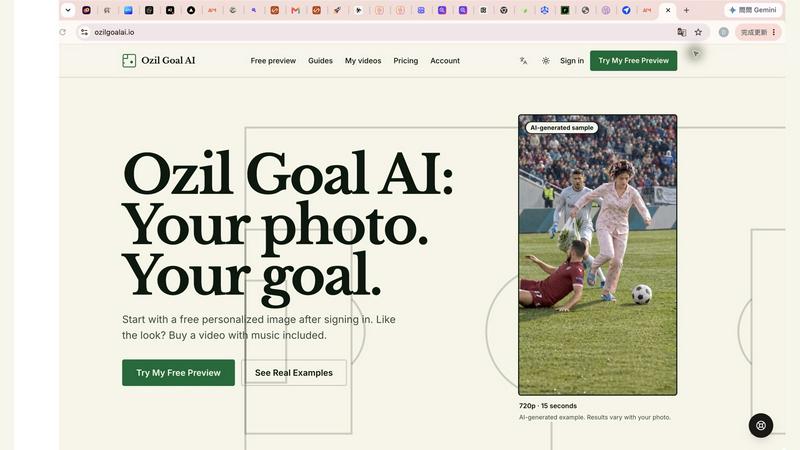Toggle the light/dark theme sun icon
This screenshot has height=450, width=800.
(545, 61)
